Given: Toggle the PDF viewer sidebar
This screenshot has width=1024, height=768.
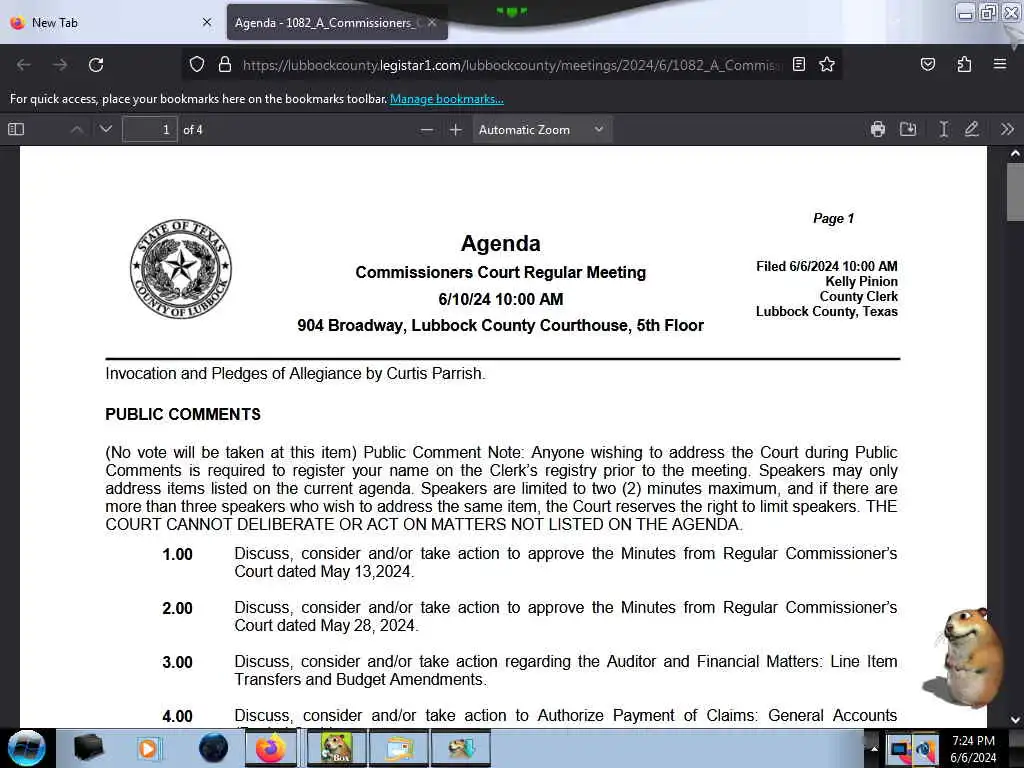Looking at the screenshot, I should [x=16, y=129].
